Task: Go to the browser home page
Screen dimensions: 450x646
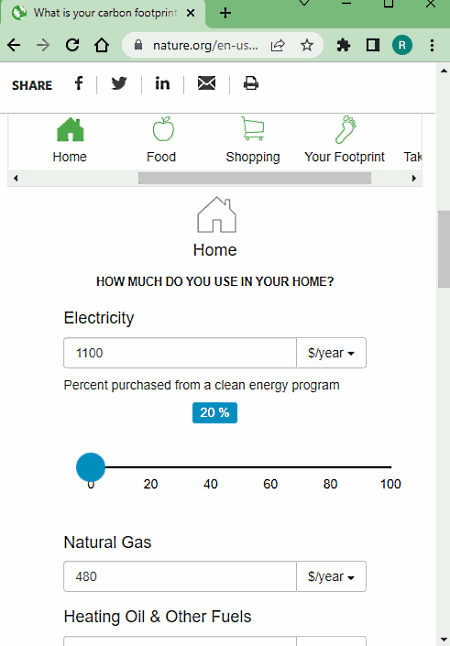Action: pyautogui.click(x=101, y=45)
